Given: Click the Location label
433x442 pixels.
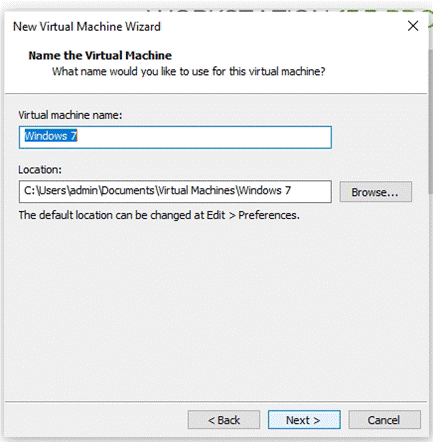Looking at the screenshot, I should pyautogui.click(x=40, y=170).
